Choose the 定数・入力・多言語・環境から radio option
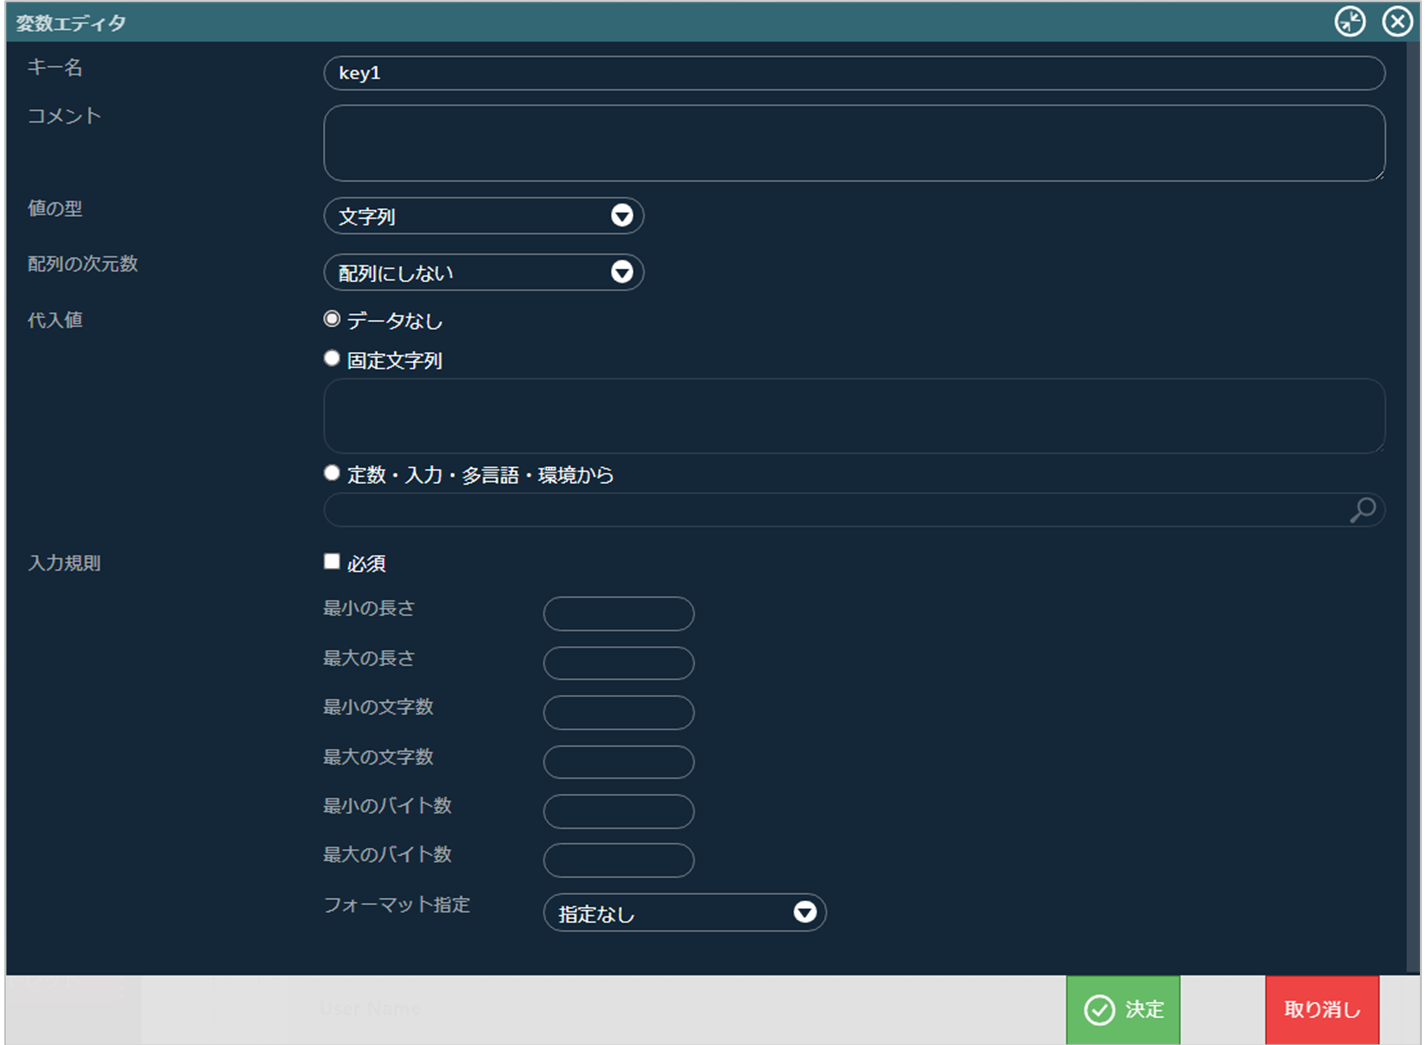Screen dimensions: 1425x1045 (332, 473)
